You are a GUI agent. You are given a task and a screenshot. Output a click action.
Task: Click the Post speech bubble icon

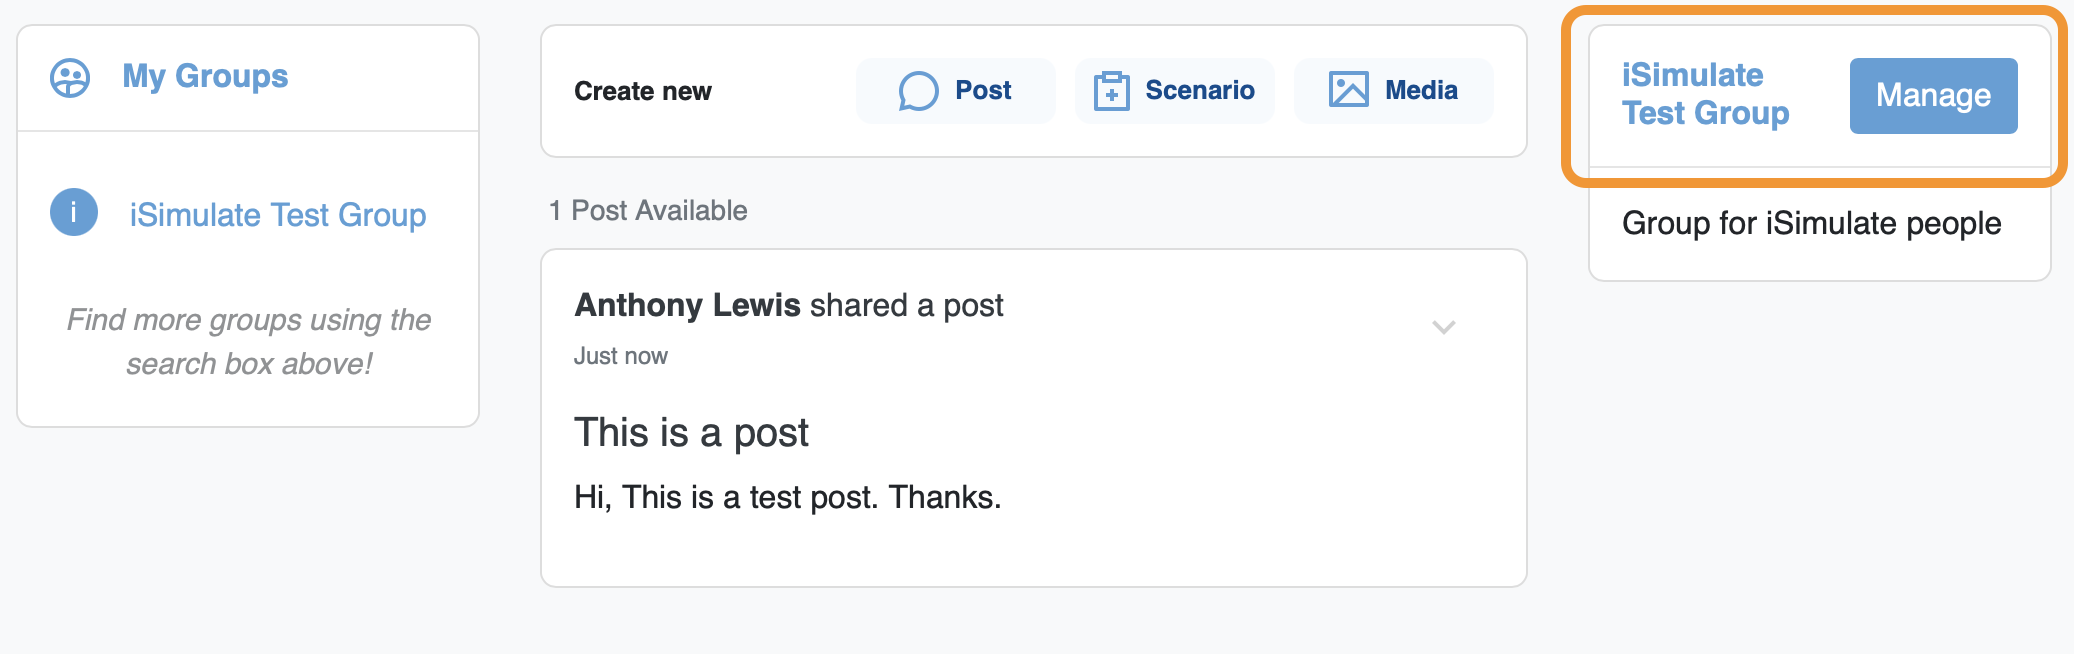click(x=918, y=91)
